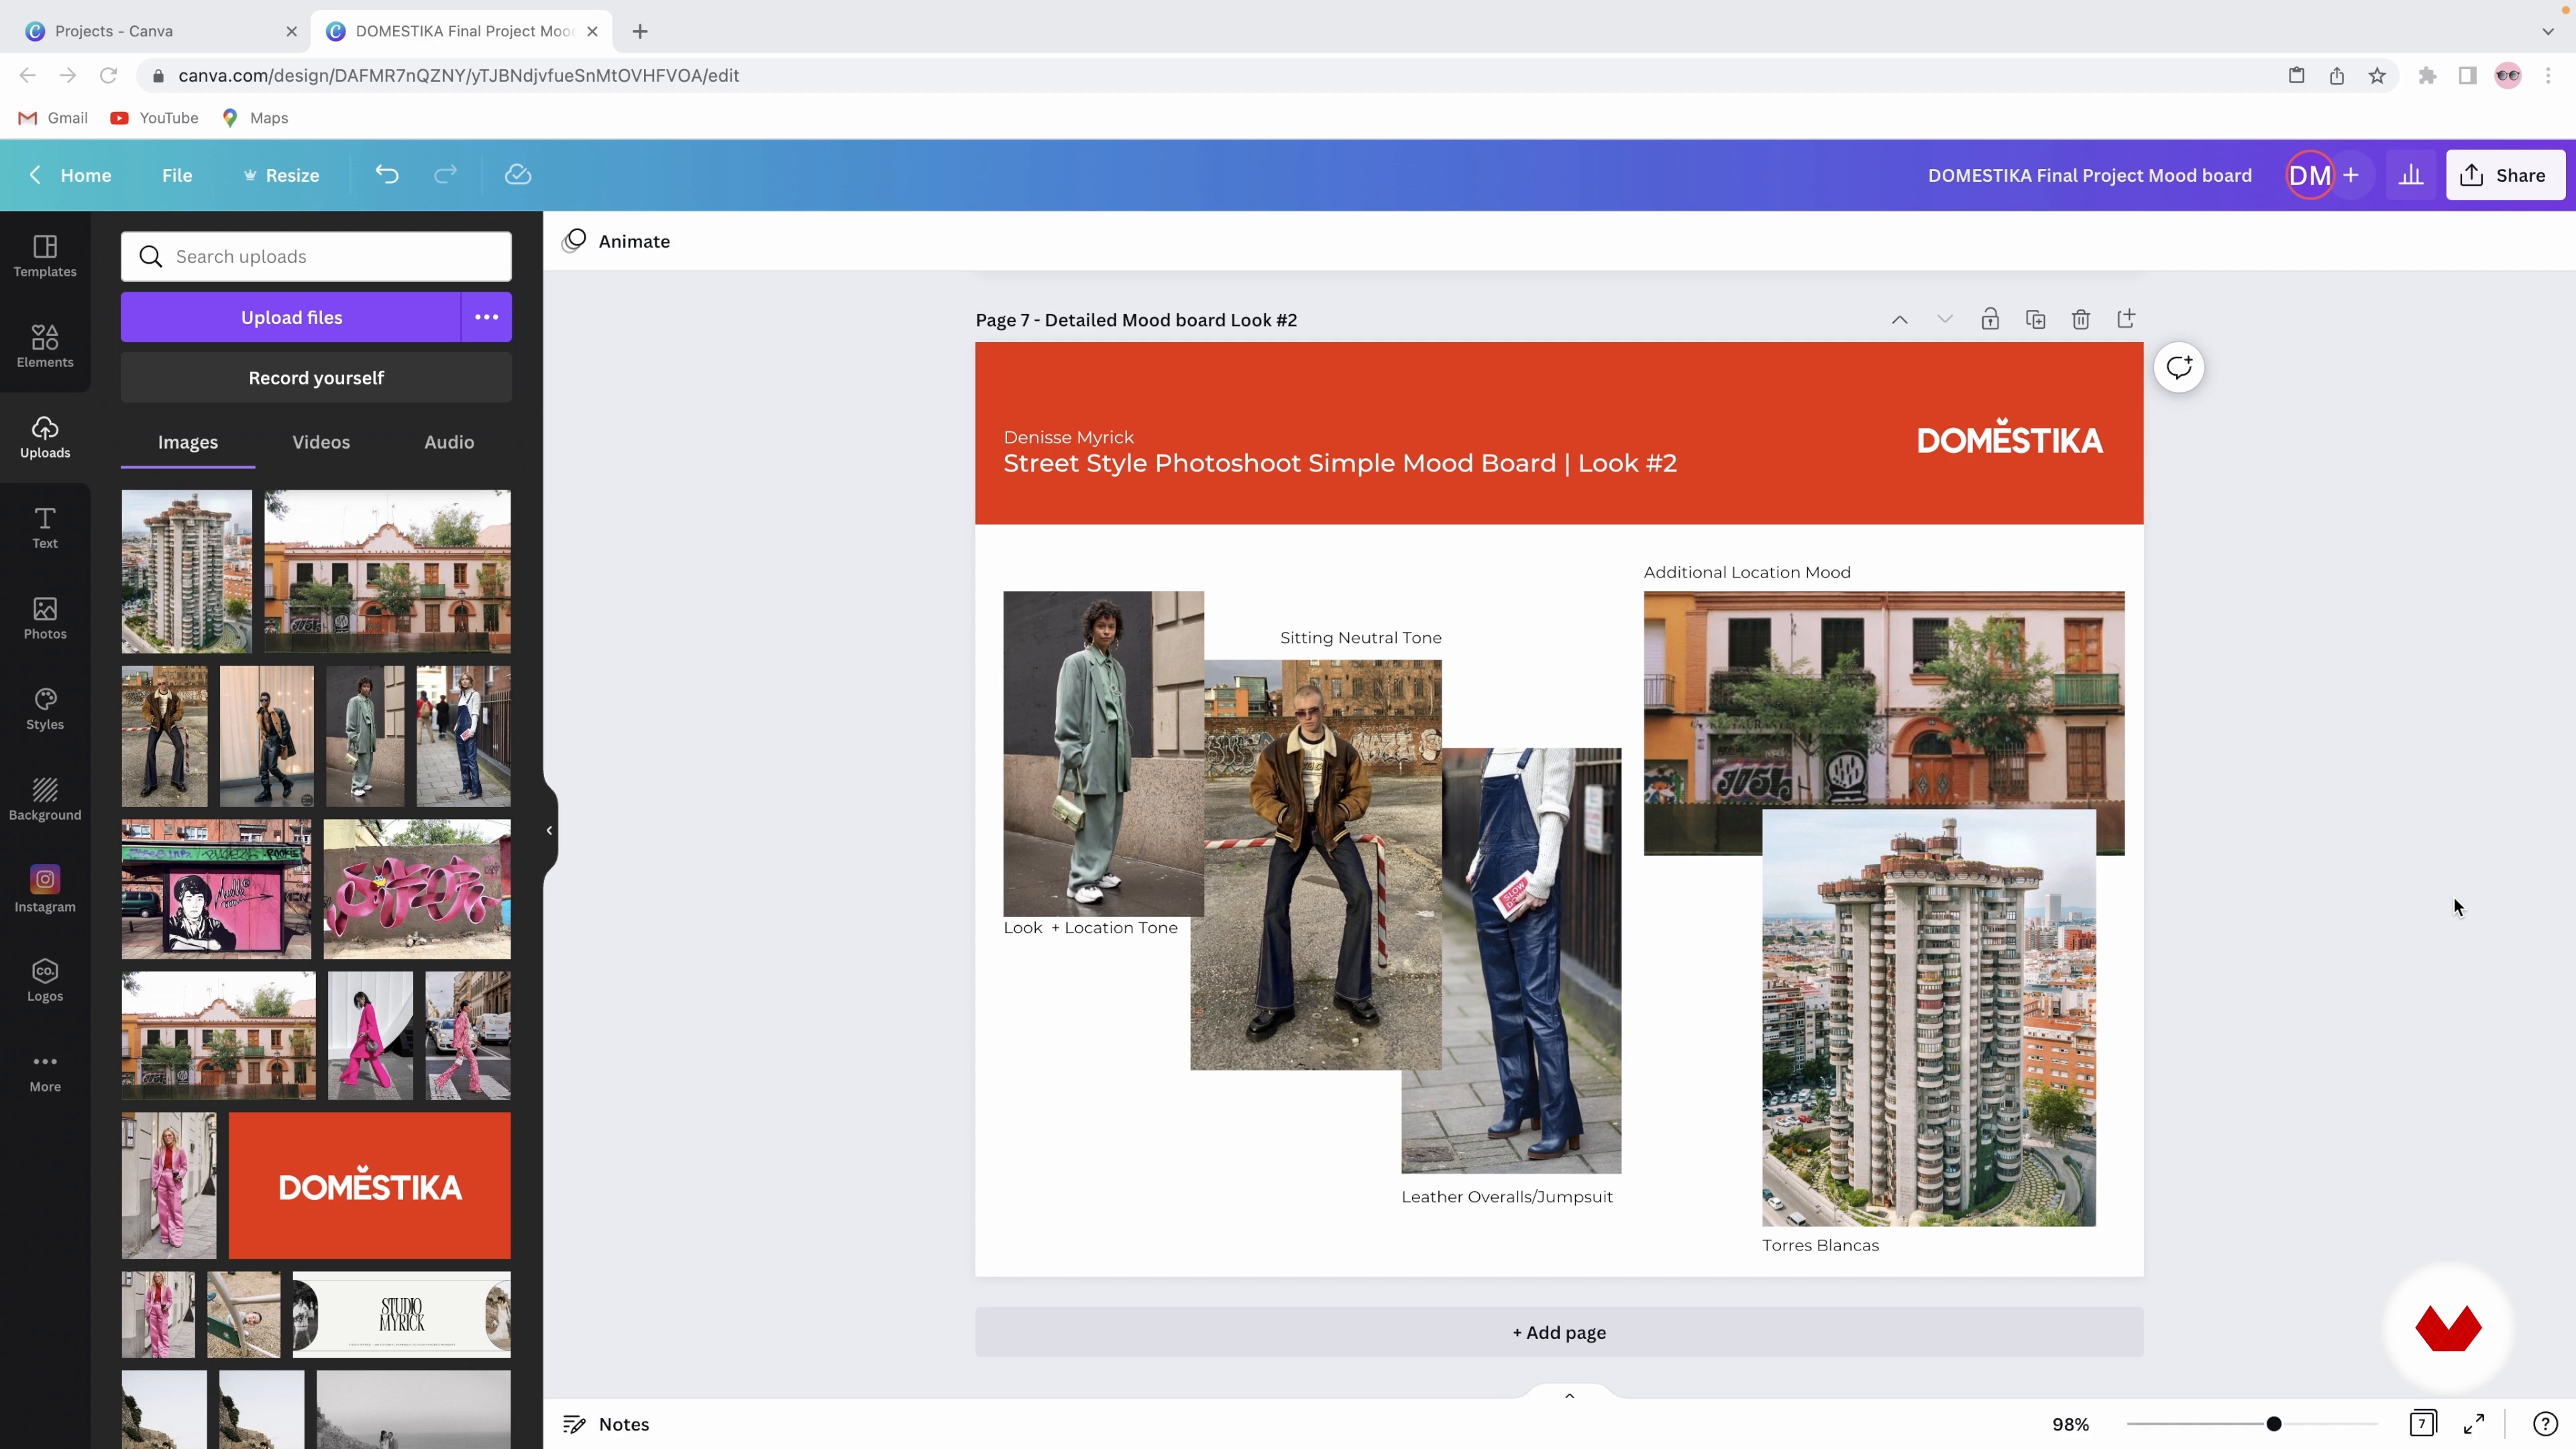
Task: Go back to Home
Action: [x=70, y=175]
